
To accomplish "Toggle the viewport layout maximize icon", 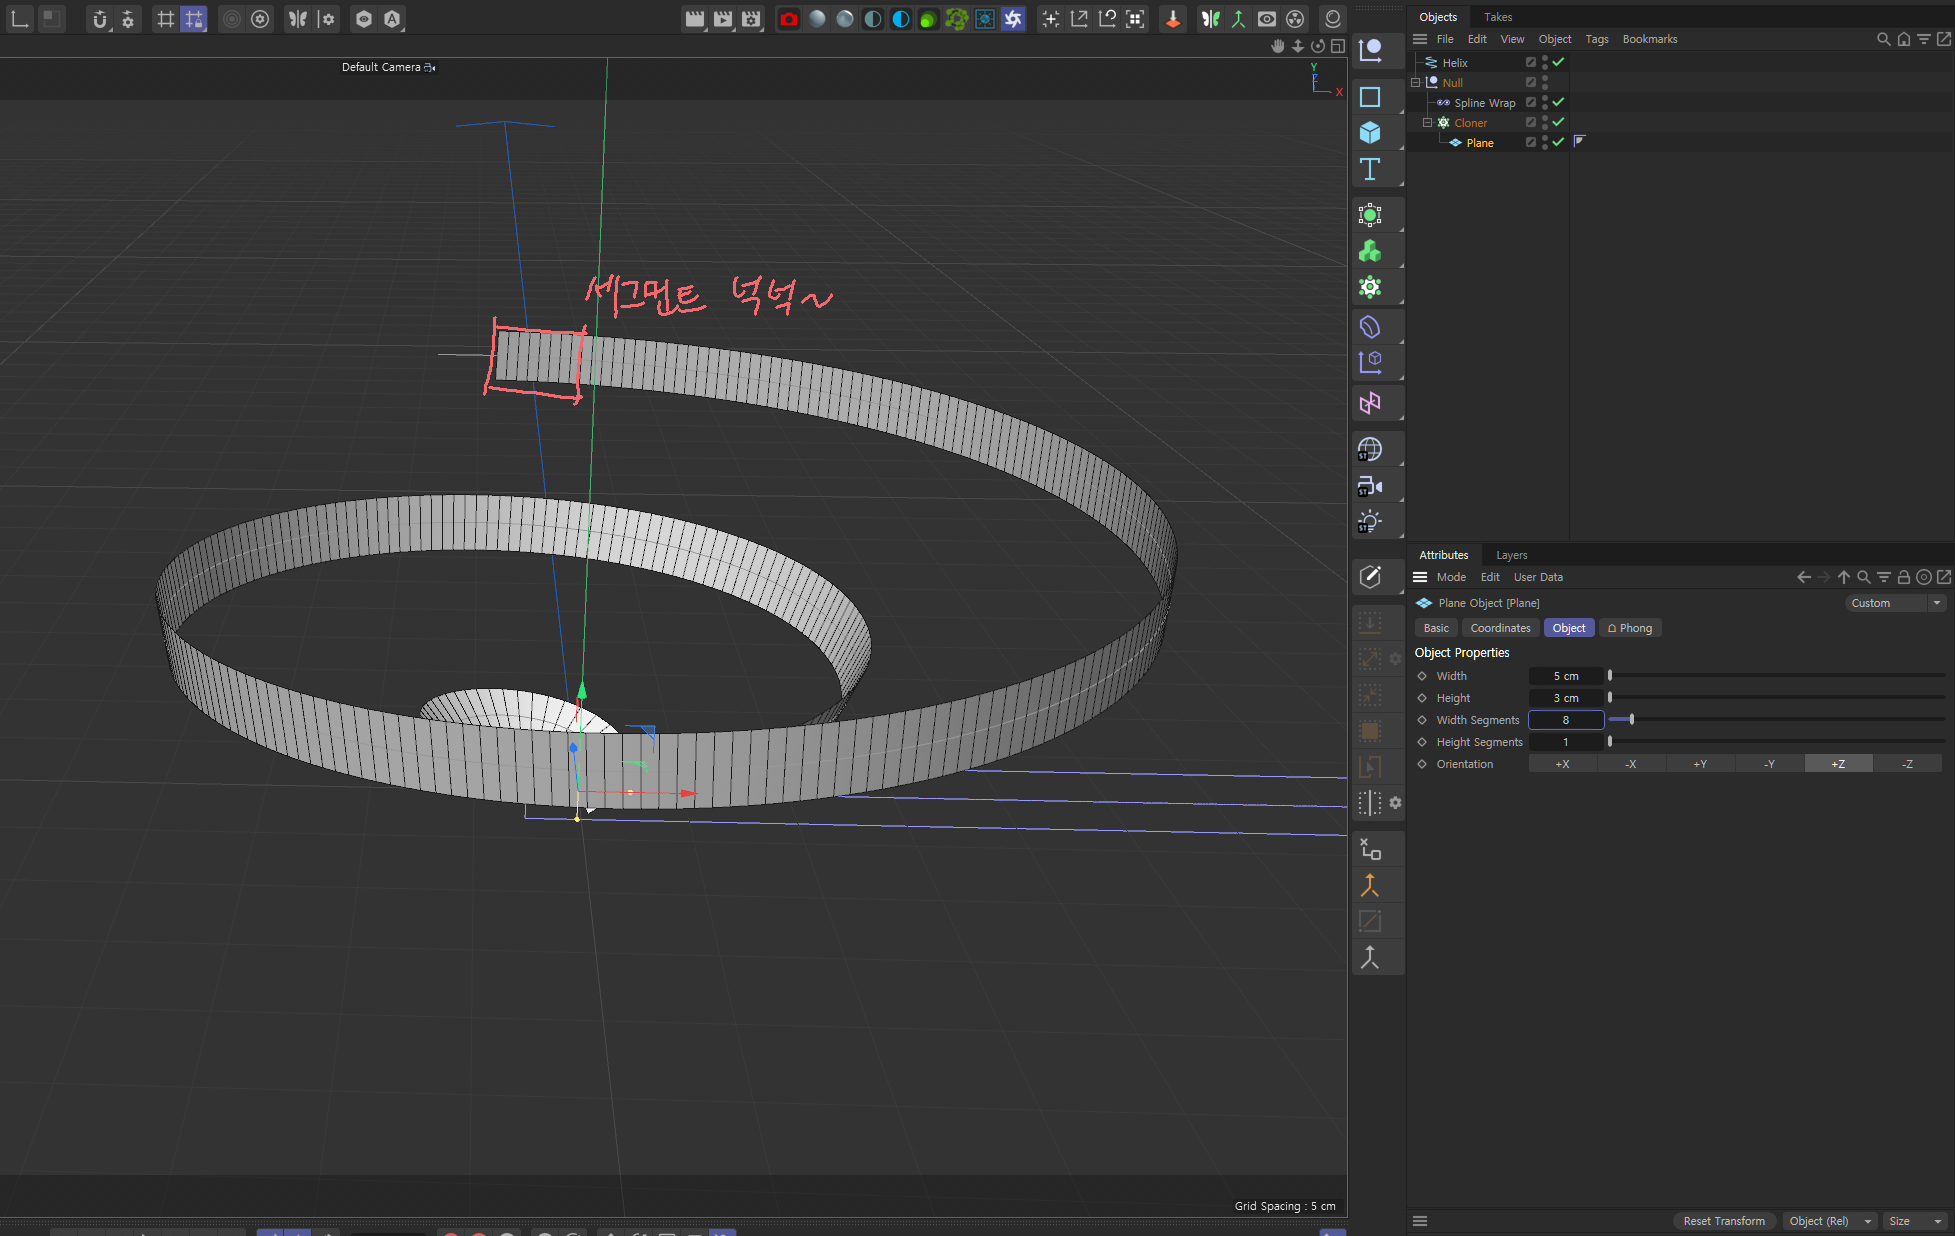I will click(1337, 46).
